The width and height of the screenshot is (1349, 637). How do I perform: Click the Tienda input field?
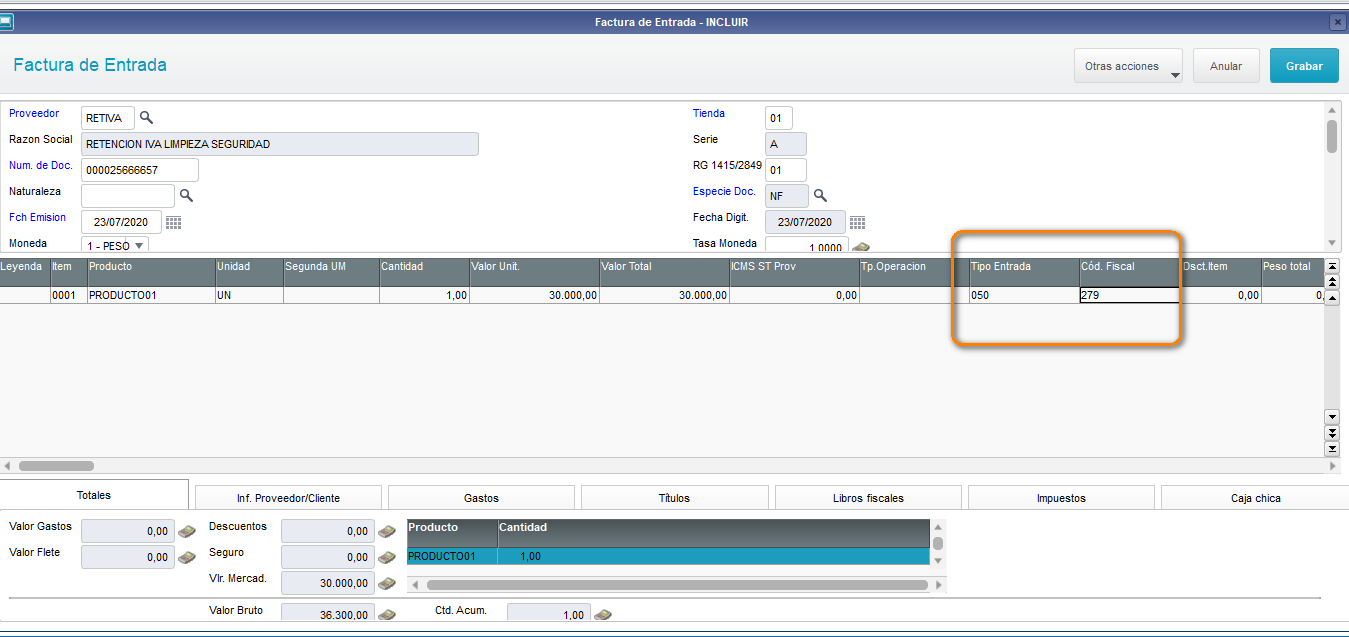778,118
